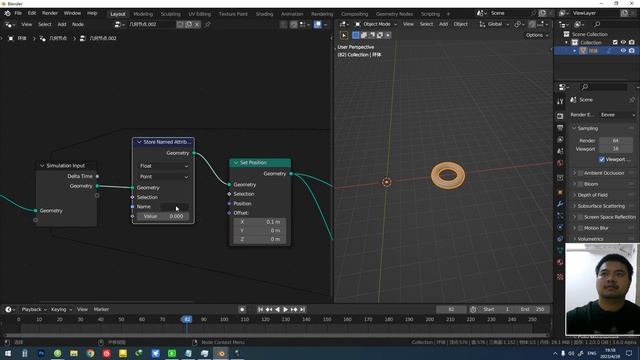Open the node editor type selector icon

point(9,24)
